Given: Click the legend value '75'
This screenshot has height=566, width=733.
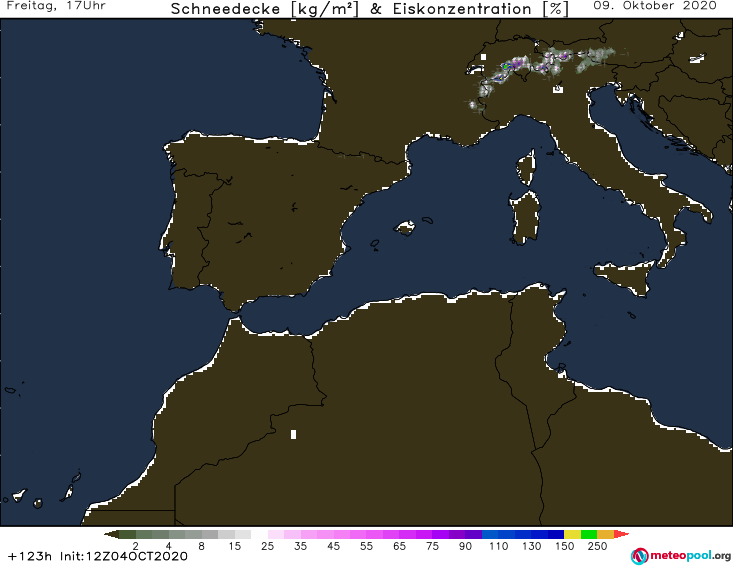Looking at the screenshot, I should pos(432,546).
